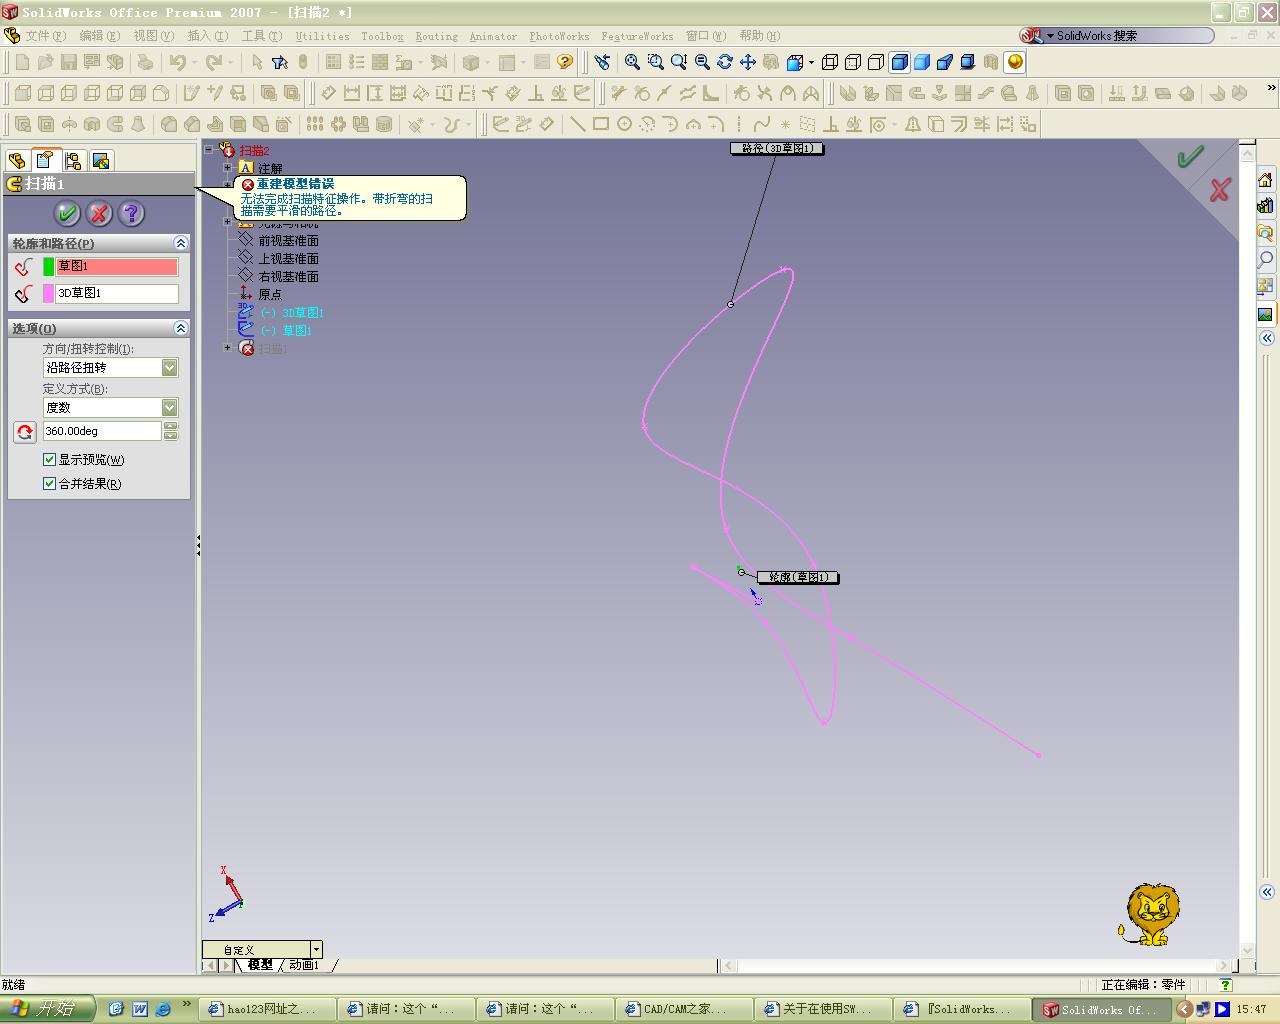Viewport: 1280px width, 1024px height.
Task: Click the 开始 Start button on the taskbar
Action: (x=48, y=1009)
